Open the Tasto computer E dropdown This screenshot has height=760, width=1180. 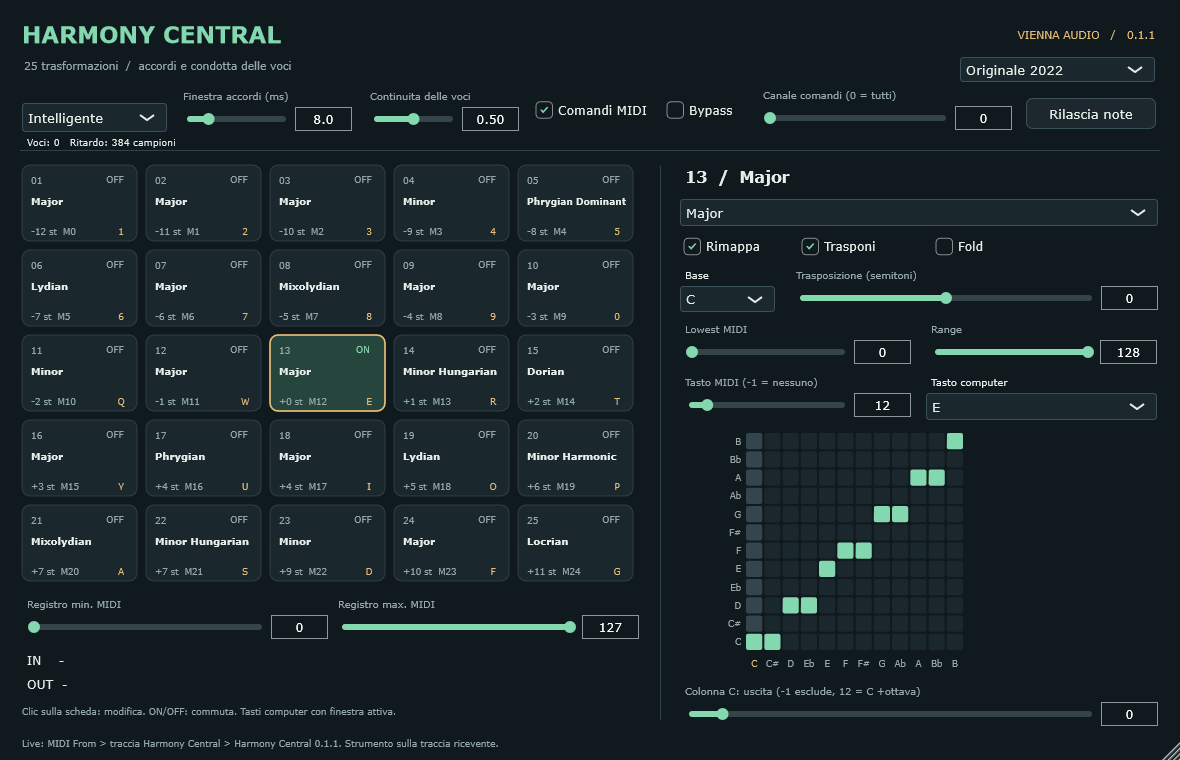1041,407
